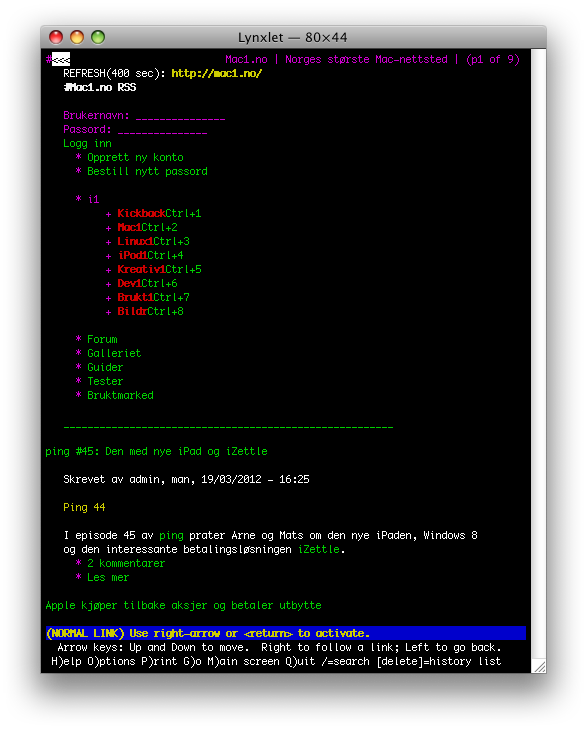Viewport: 587px width, 729px height.
Task: Follow the i1 link
Action: (x=93, y=199)
